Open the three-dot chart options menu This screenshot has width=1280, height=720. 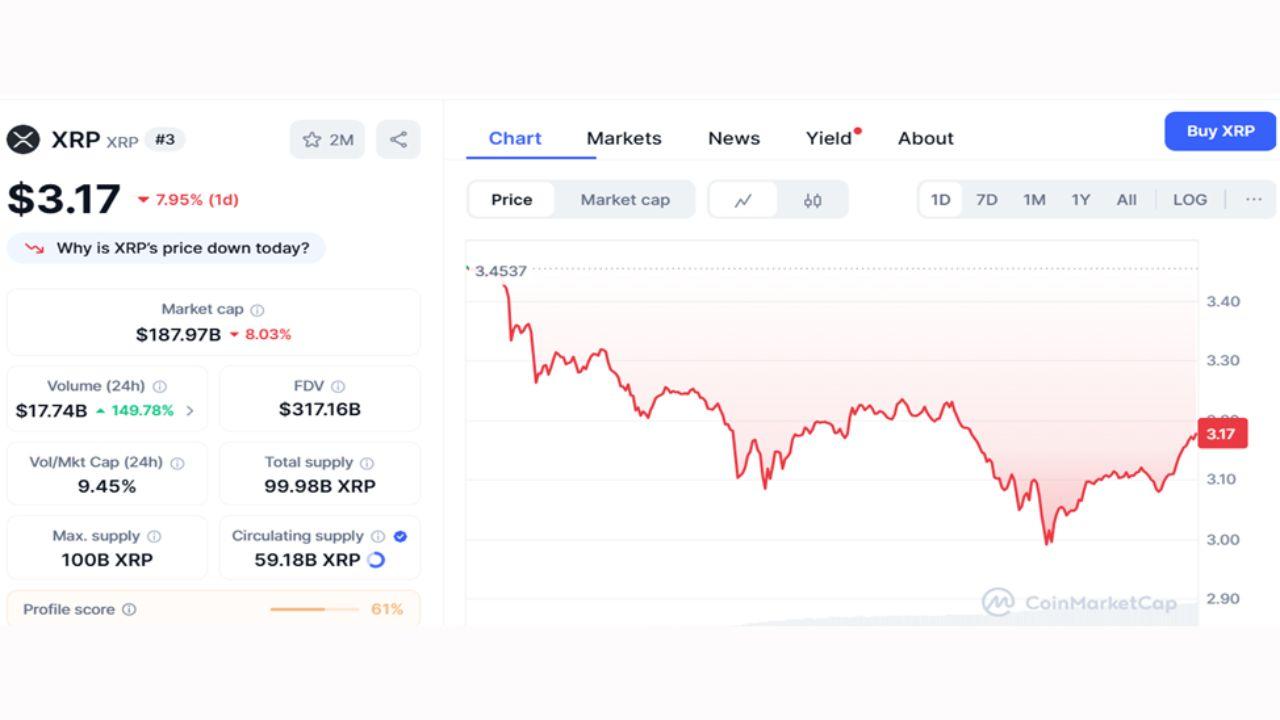tap(1254, 200)
